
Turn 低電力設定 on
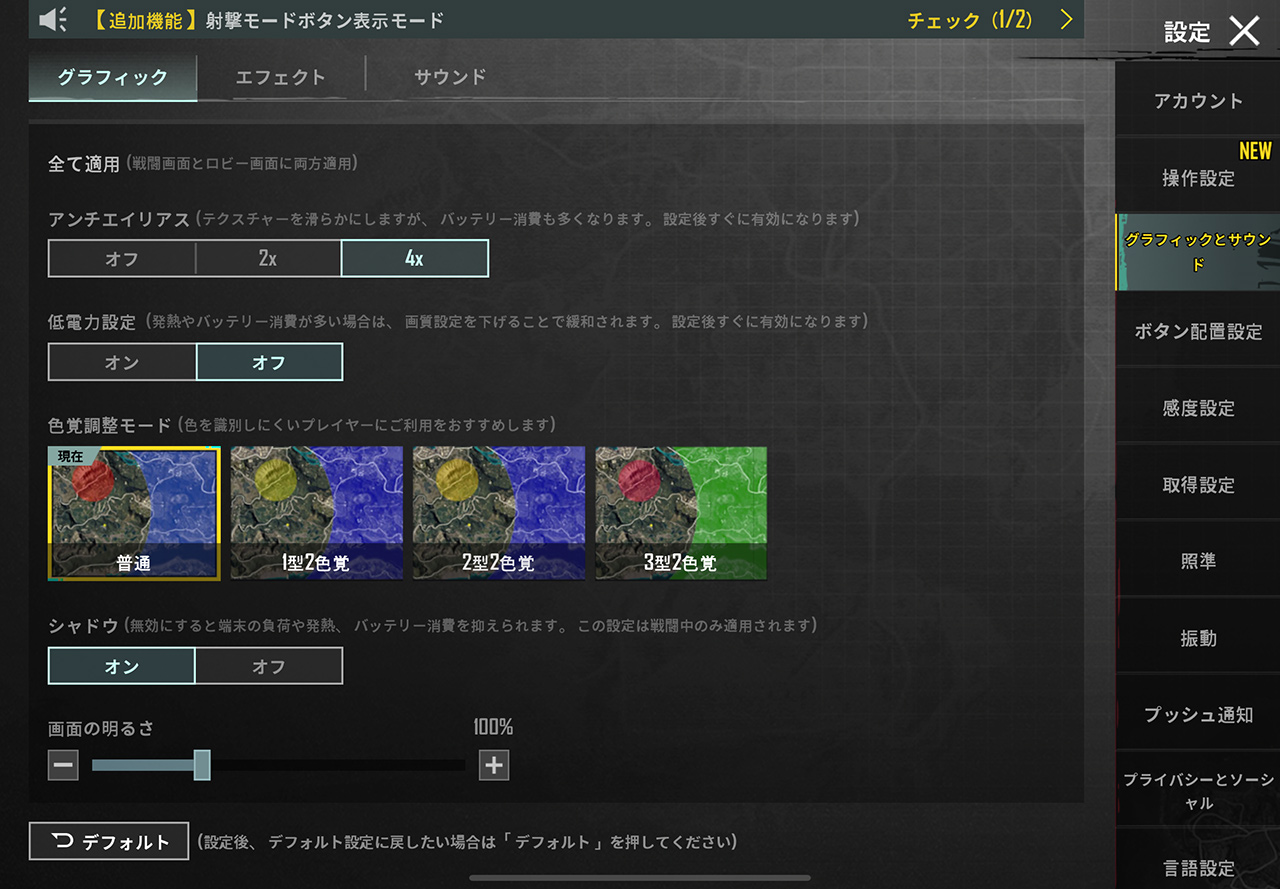coord(122,362)
